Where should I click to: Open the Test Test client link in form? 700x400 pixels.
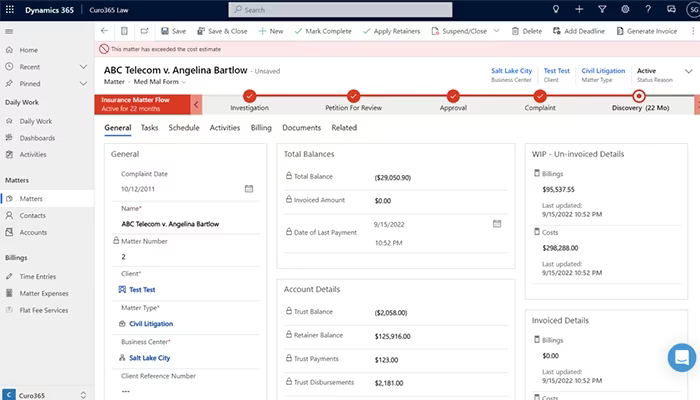coord(142,290)
